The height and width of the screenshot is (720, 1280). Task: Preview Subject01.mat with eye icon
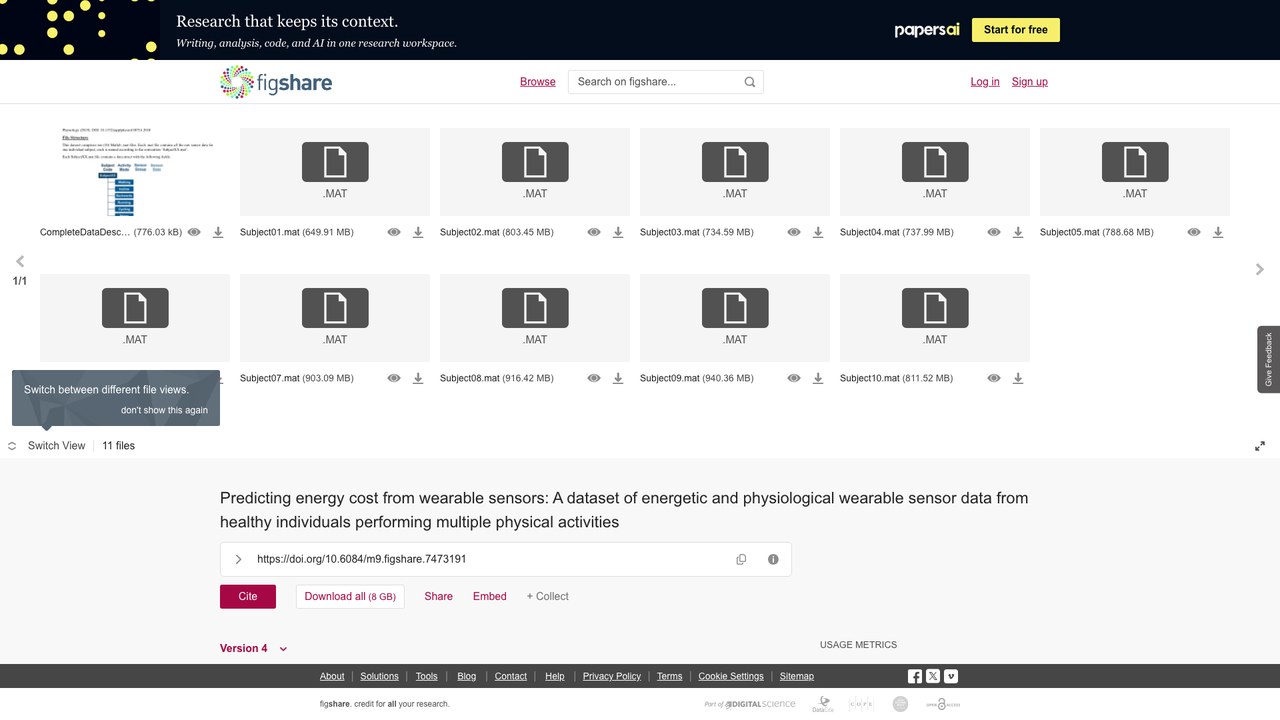tap(394, 232)
